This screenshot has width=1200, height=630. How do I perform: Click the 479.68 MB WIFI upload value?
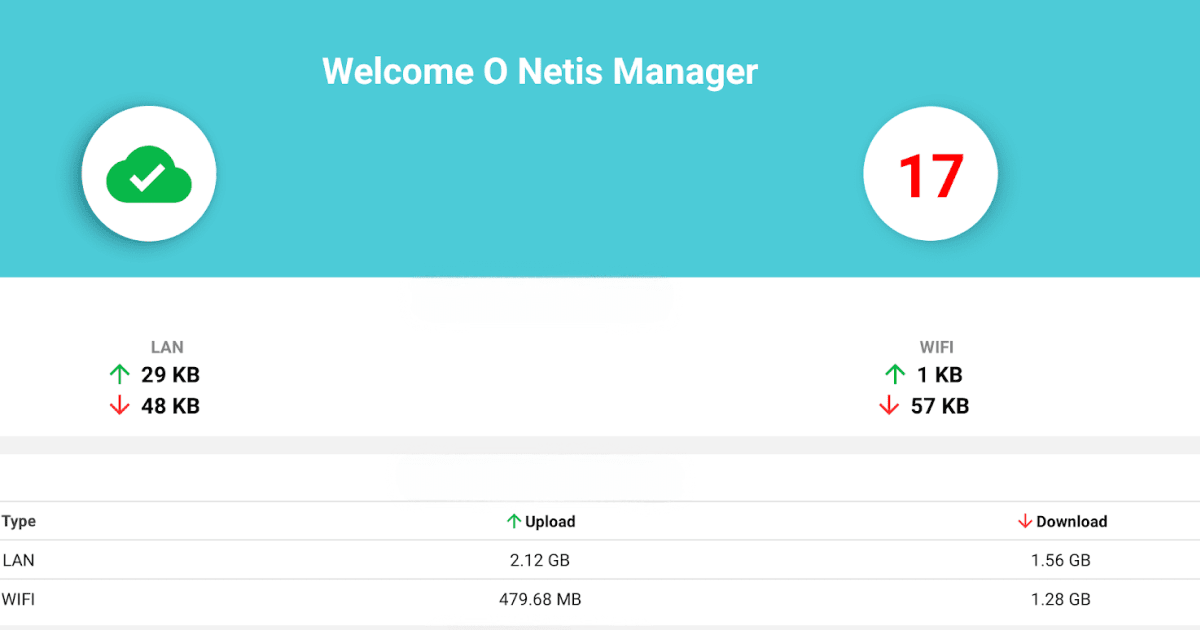(540, 599)
